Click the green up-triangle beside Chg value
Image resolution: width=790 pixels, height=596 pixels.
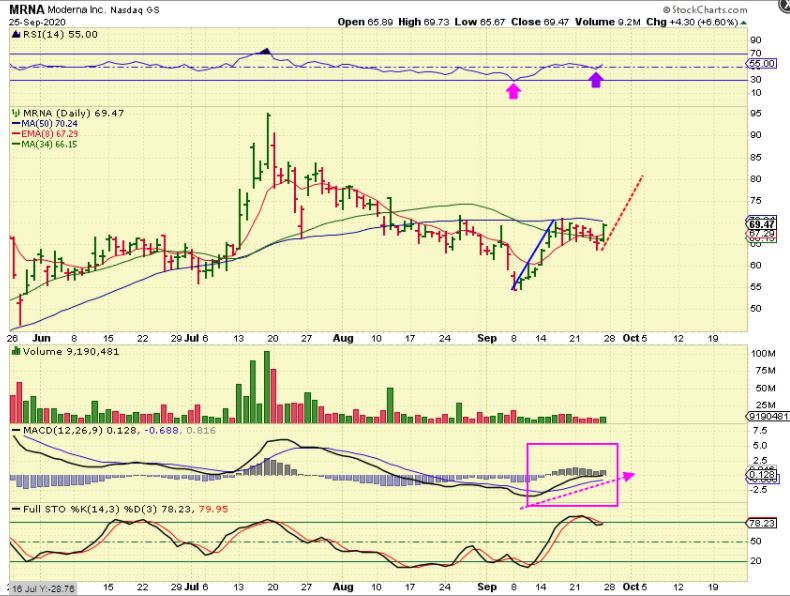tap(744, 23)
